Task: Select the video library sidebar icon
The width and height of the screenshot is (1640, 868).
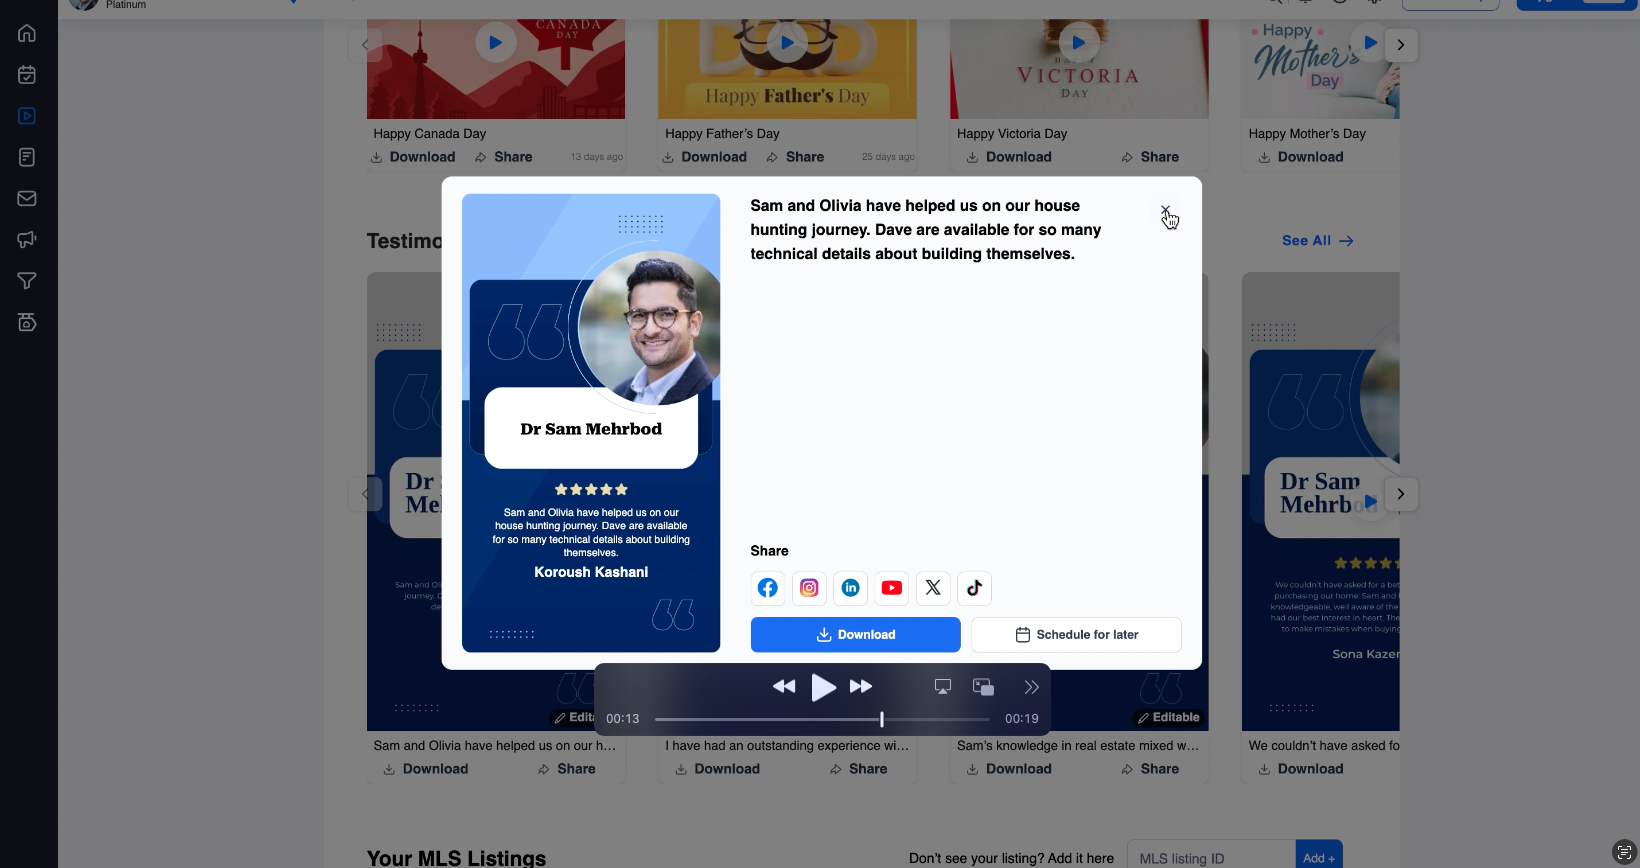Action: 27,116
